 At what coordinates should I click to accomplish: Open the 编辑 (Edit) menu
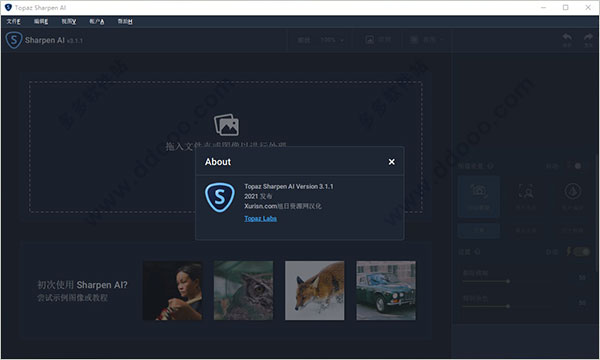[41, 21]
